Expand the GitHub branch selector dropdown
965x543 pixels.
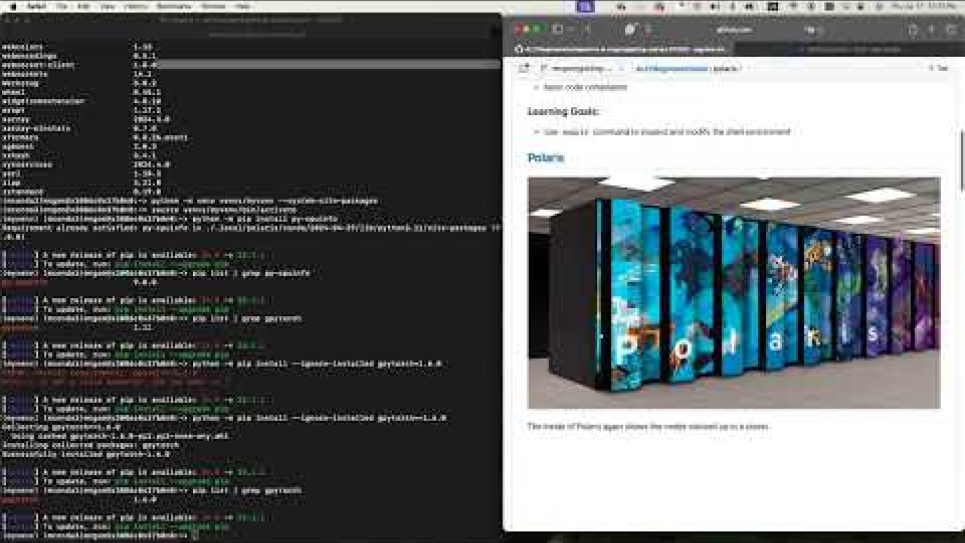coord(576,68)
